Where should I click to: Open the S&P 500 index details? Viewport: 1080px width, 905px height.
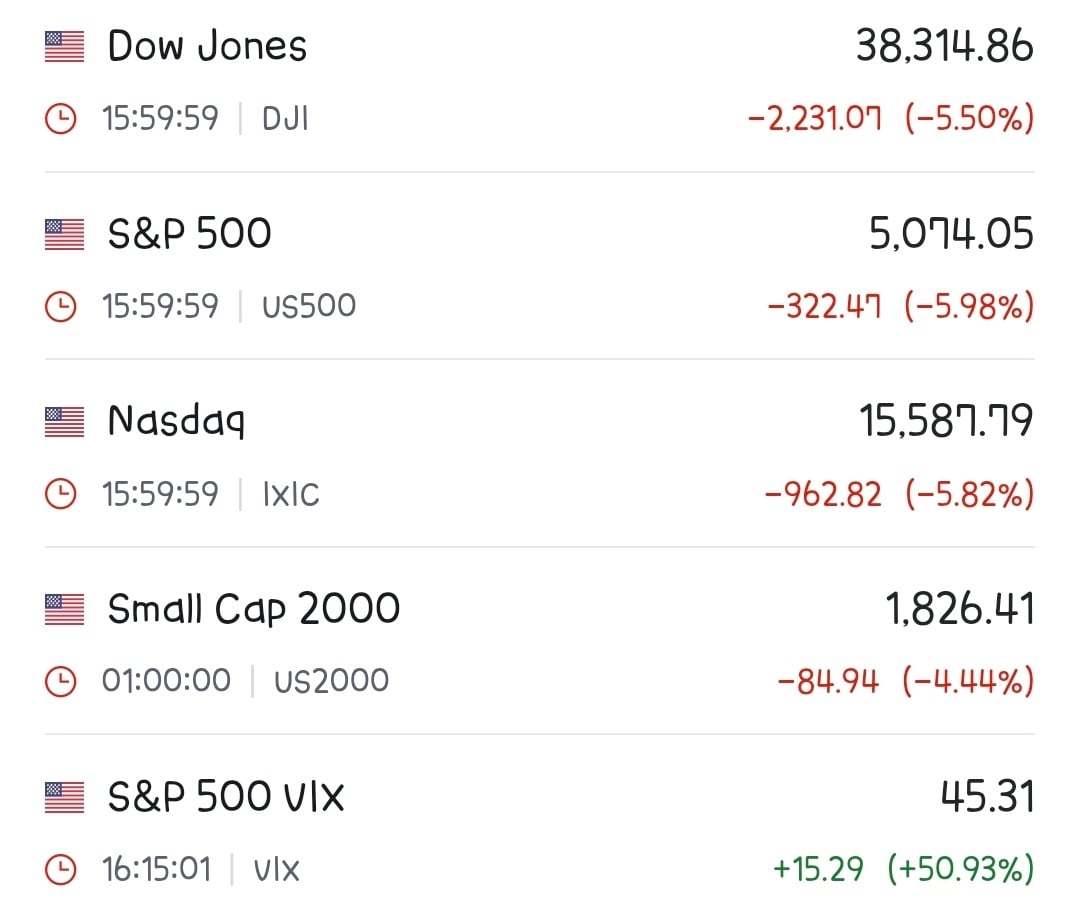(x=540, y=269)
